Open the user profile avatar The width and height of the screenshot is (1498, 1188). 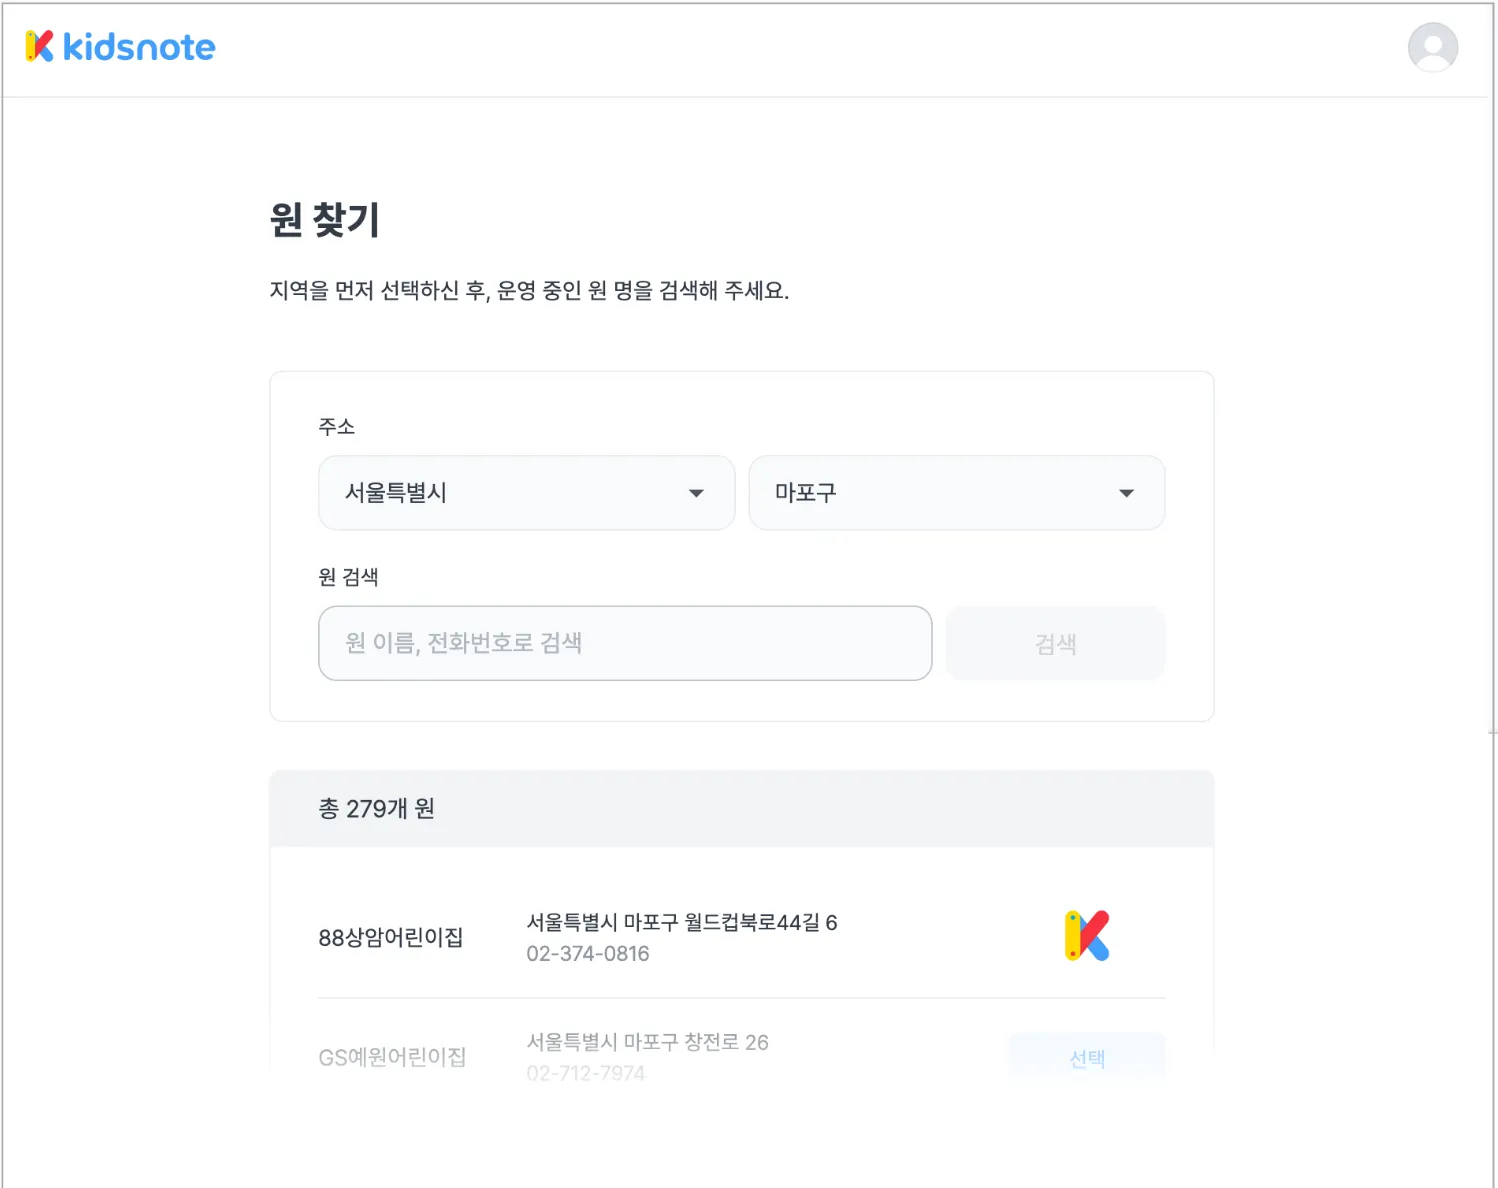1432,47
